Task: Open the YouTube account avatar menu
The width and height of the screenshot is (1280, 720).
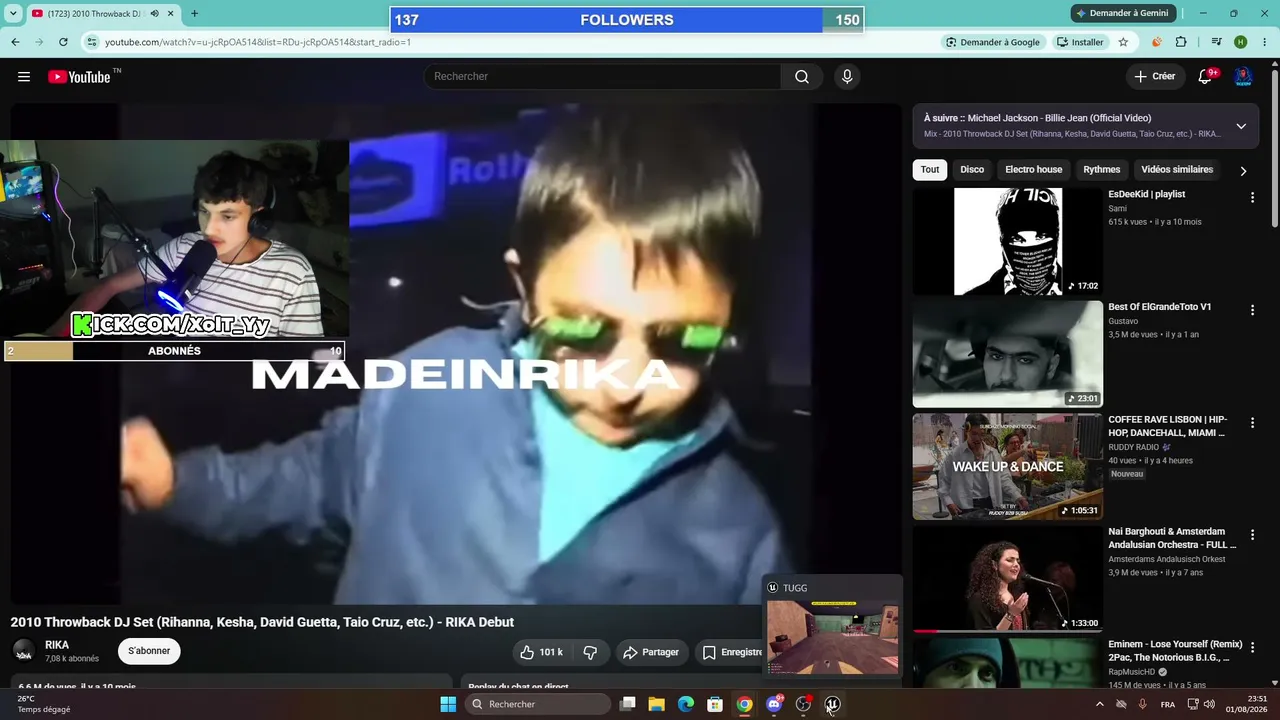Action: tap(1243, 77)
